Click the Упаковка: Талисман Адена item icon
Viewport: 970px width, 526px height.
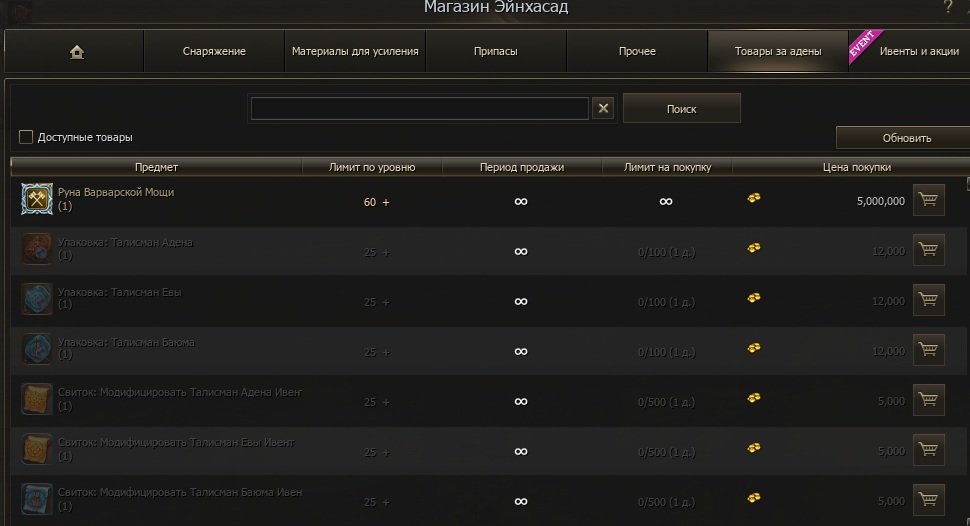pyautogui.click(x=37, y=249)
